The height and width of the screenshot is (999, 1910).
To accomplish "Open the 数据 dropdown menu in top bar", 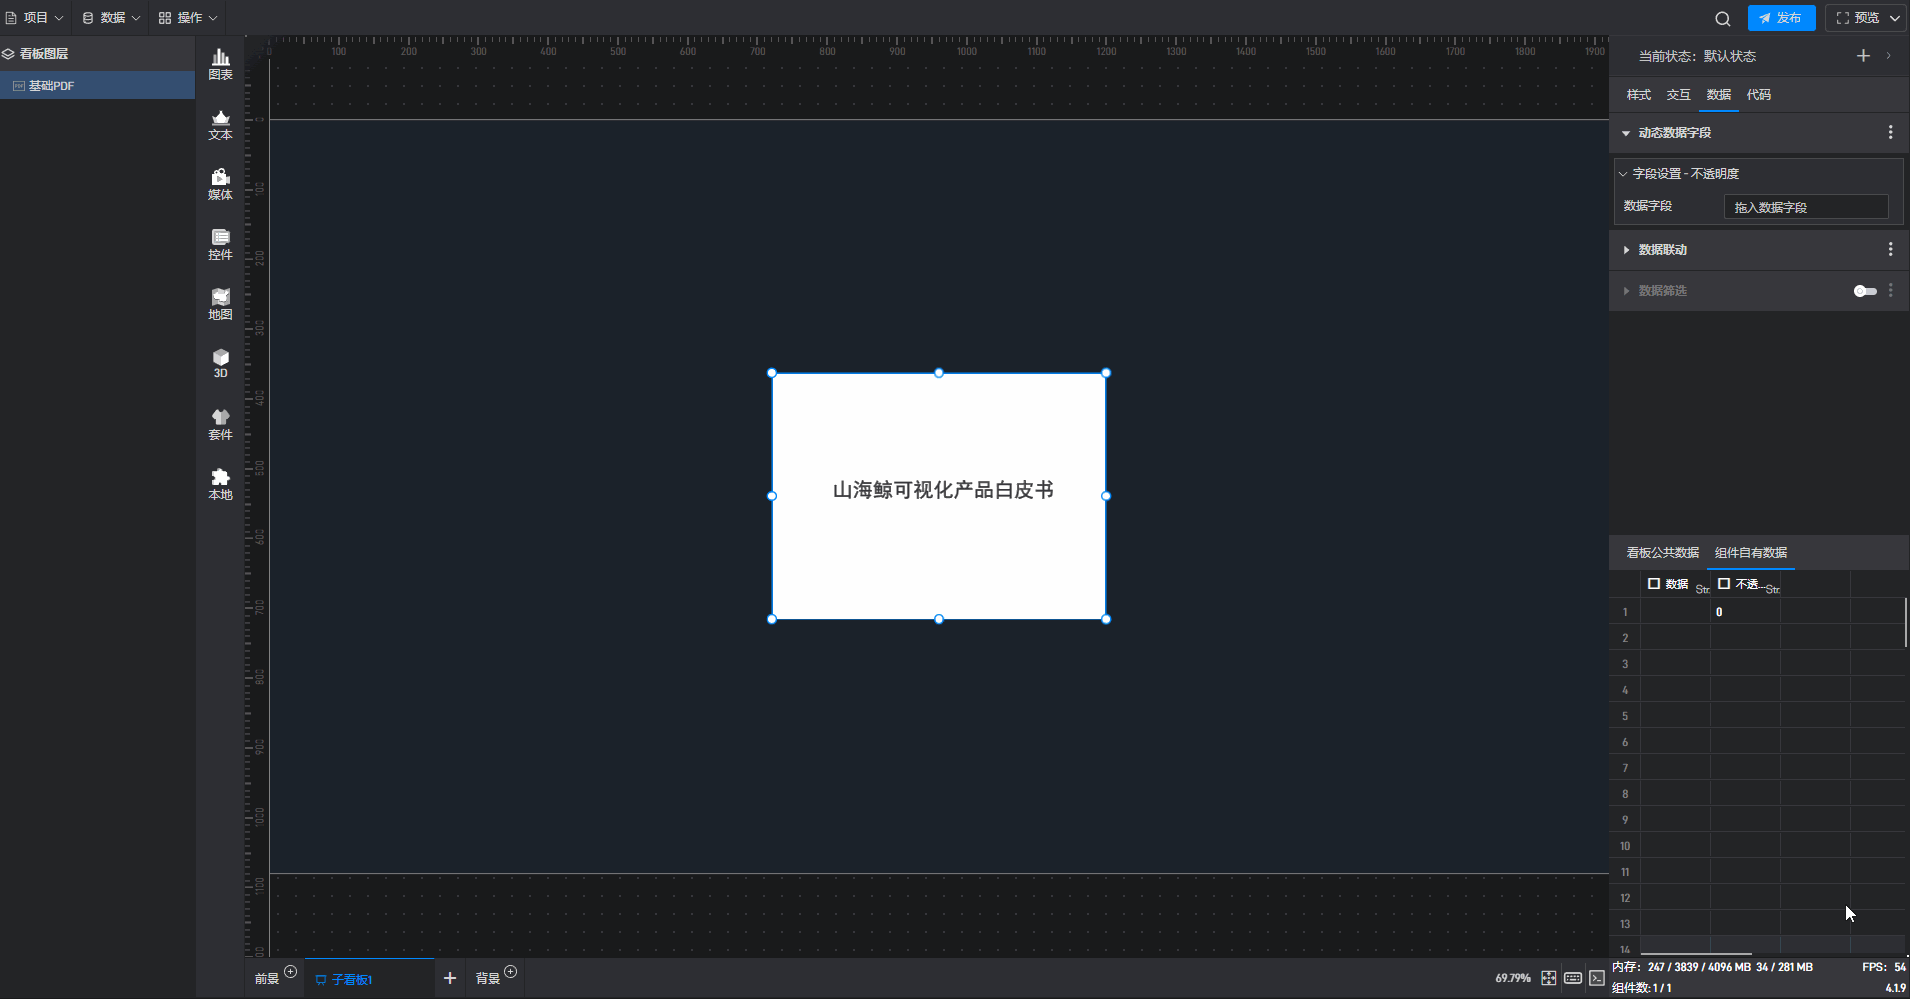I will (111, 18).
